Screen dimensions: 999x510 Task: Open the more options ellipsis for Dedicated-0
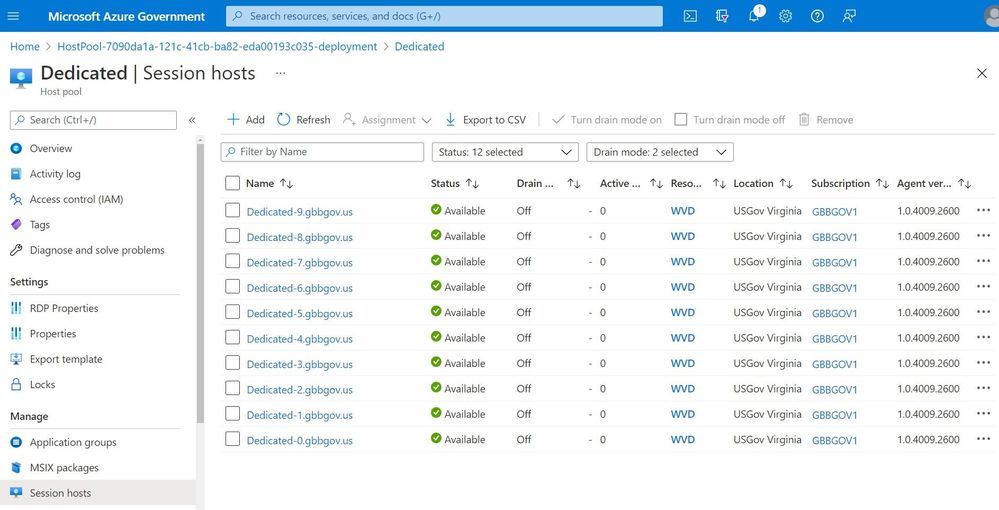pyautogui.click(x=983, y=439)
